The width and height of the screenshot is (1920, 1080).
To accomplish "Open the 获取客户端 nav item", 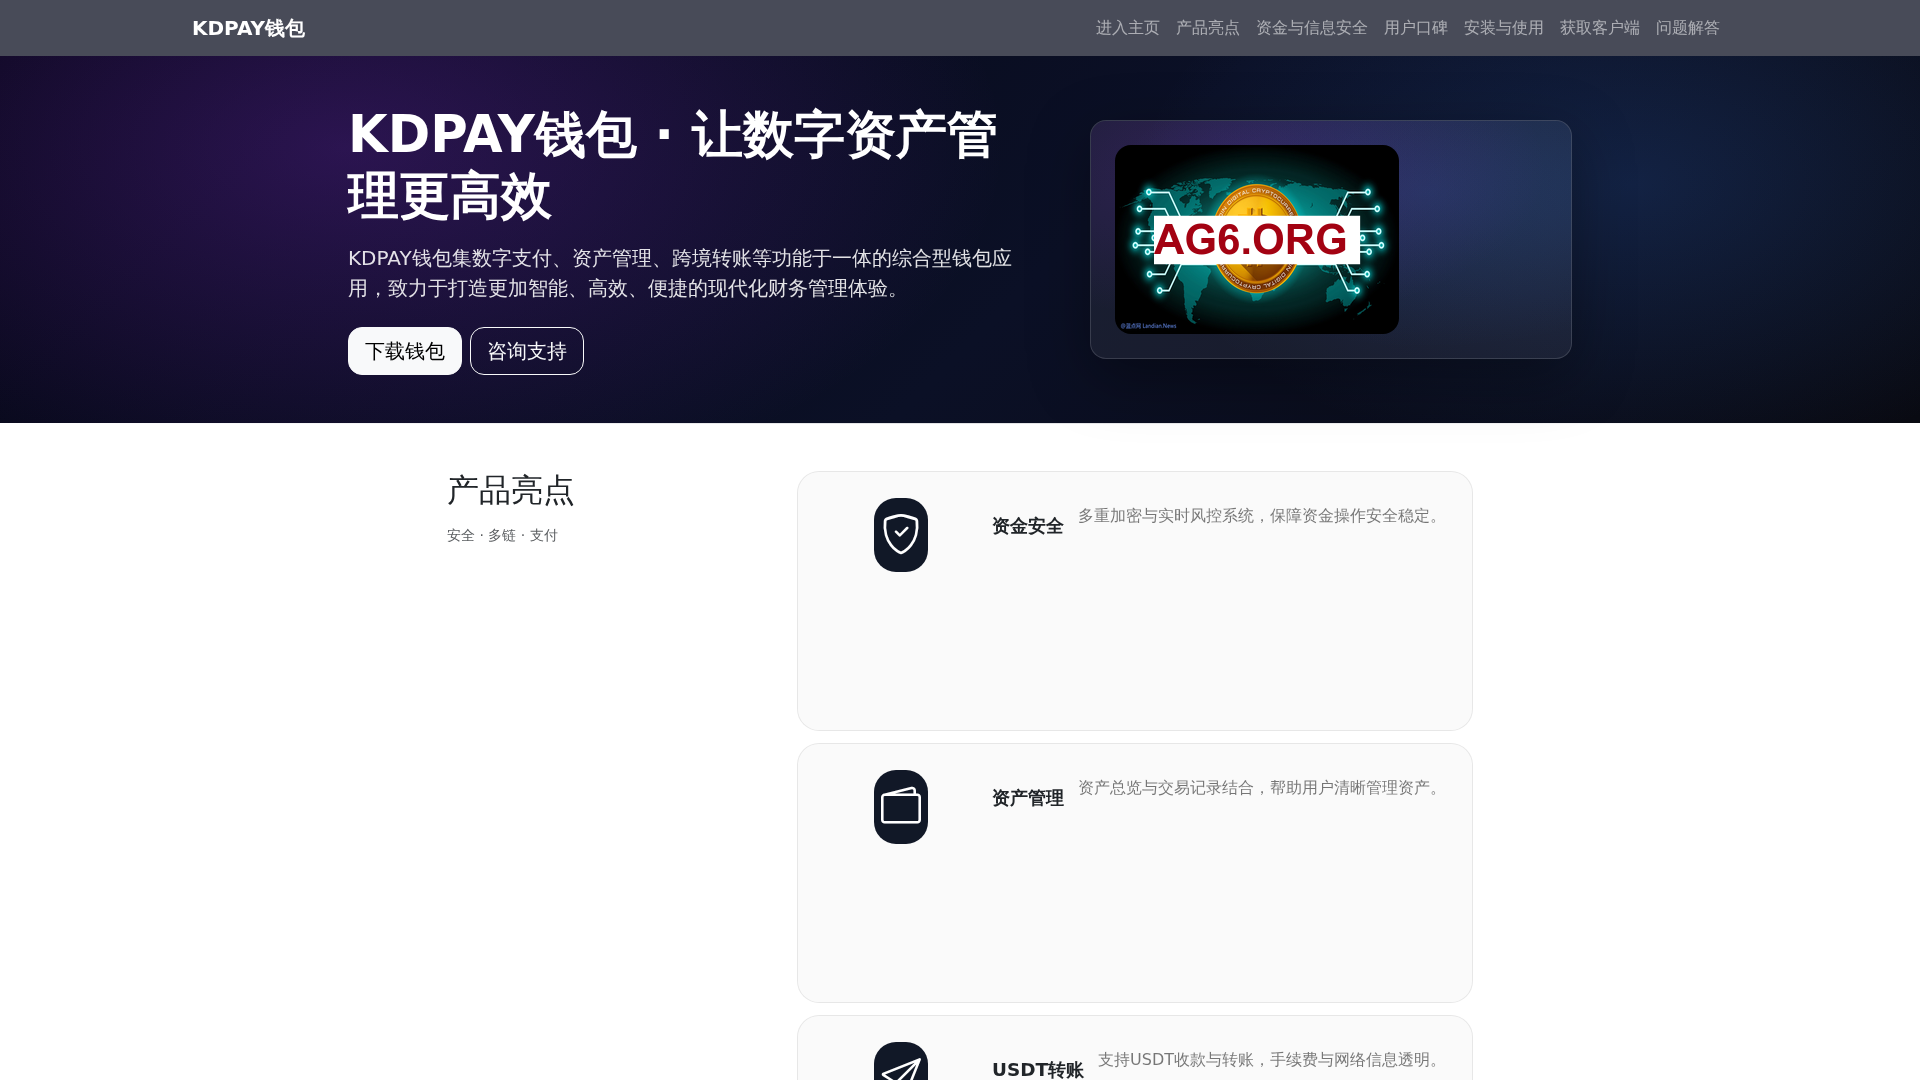I will pos(1599,28).
